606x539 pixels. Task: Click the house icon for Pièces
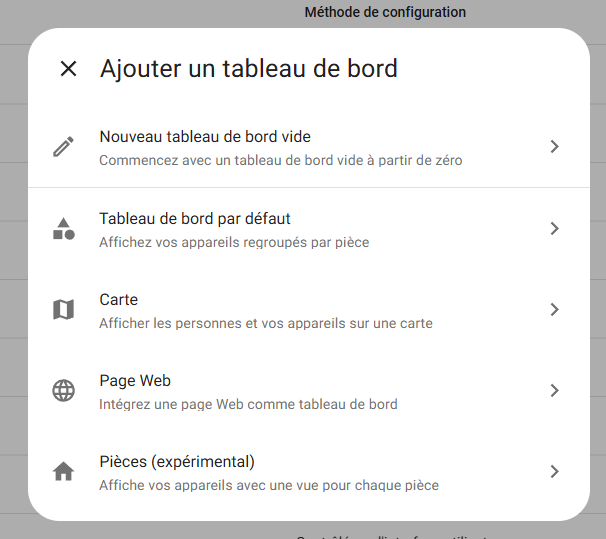(63, 471)
